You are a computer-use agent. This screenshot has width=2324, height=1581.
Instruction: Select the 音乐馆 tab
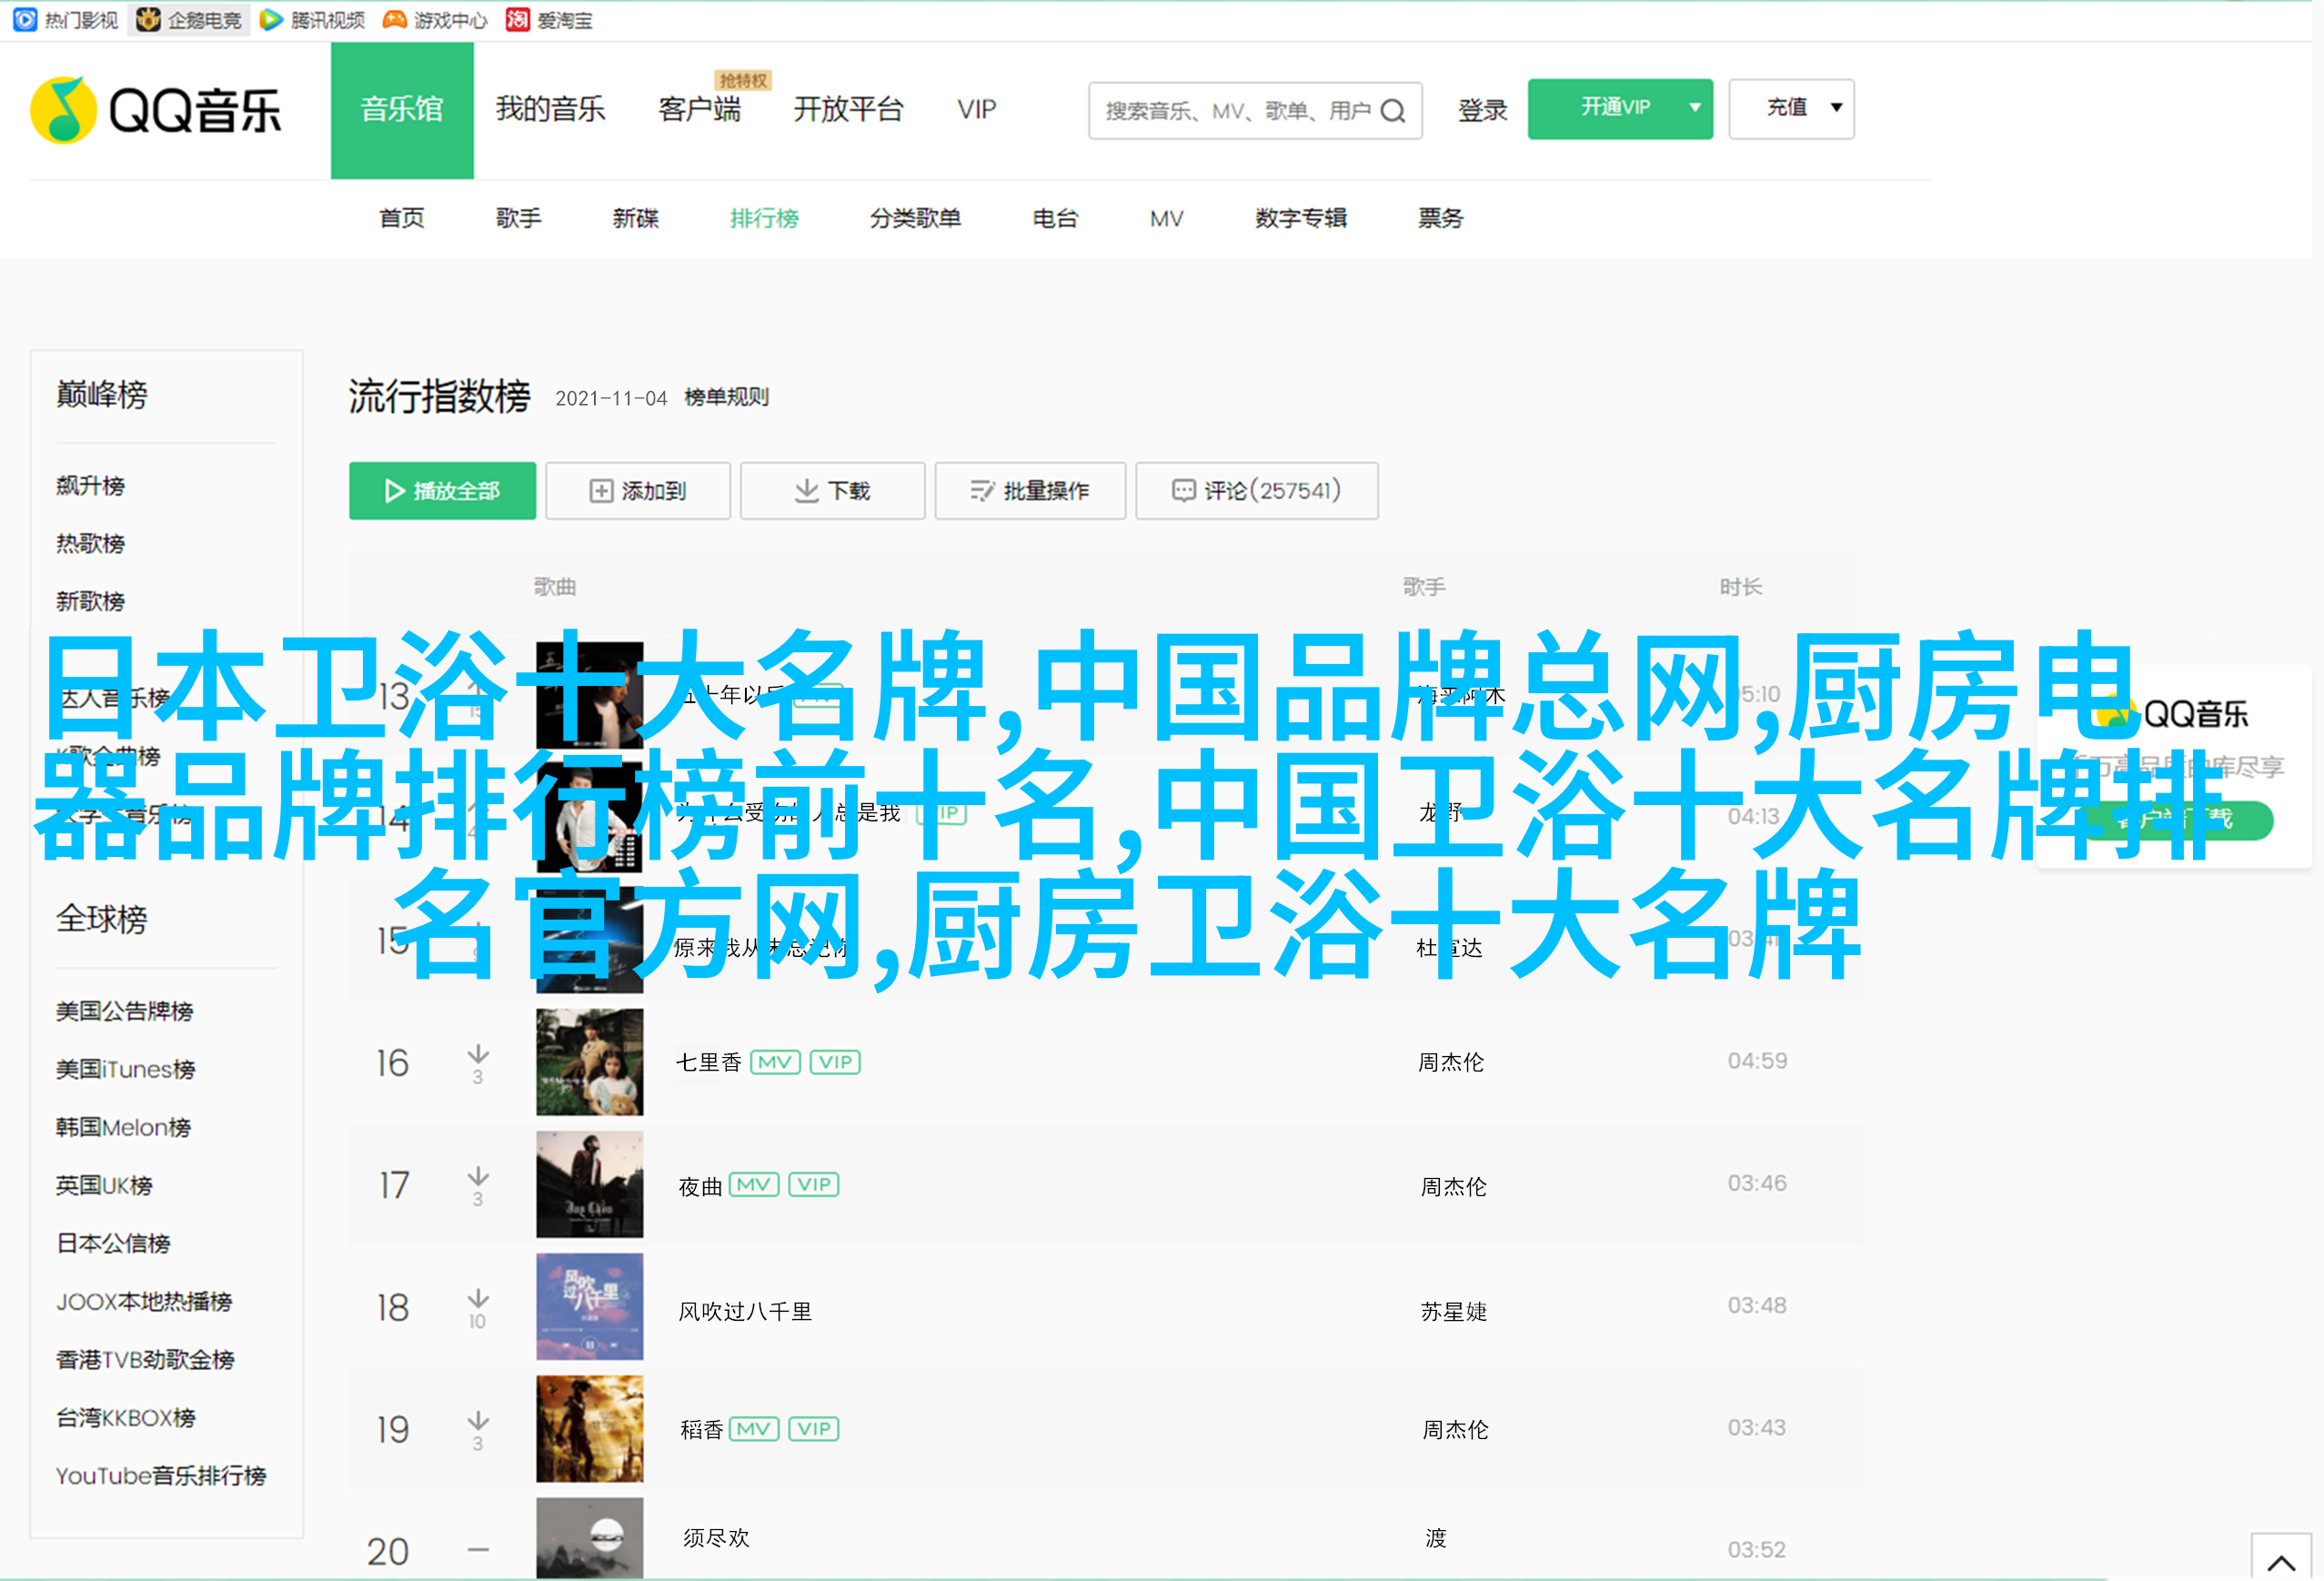click(402, 110)
